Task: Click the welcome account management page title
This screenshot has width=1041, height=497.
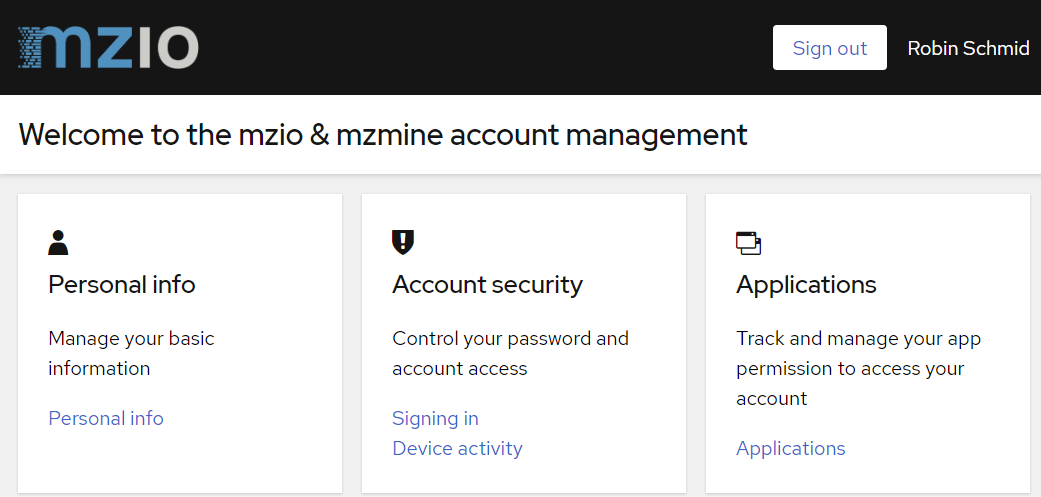Action: coord(383,135)
